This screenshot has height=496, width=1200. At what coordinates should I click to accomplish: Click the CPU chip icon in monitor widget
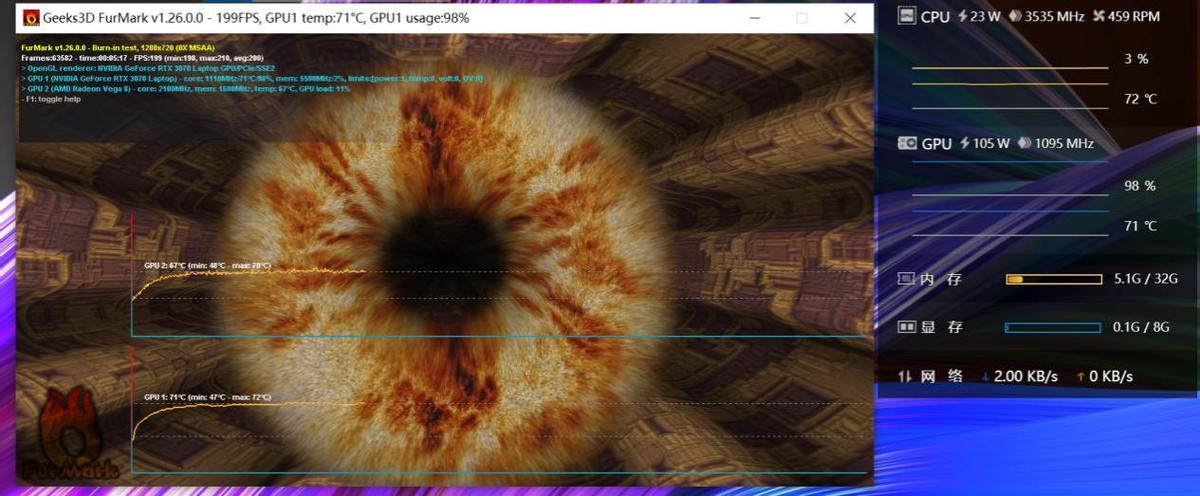click(x=907, y=16)
